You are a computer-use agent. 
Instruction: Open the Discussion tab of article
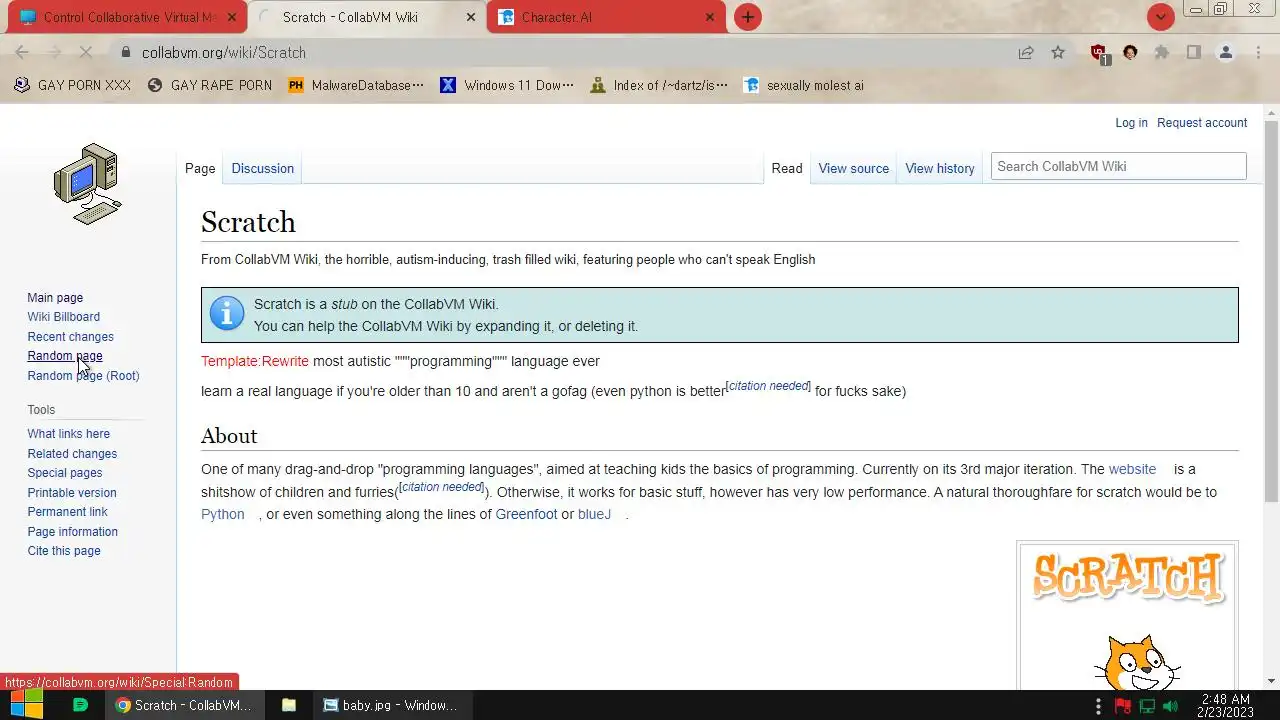[263, 168]
